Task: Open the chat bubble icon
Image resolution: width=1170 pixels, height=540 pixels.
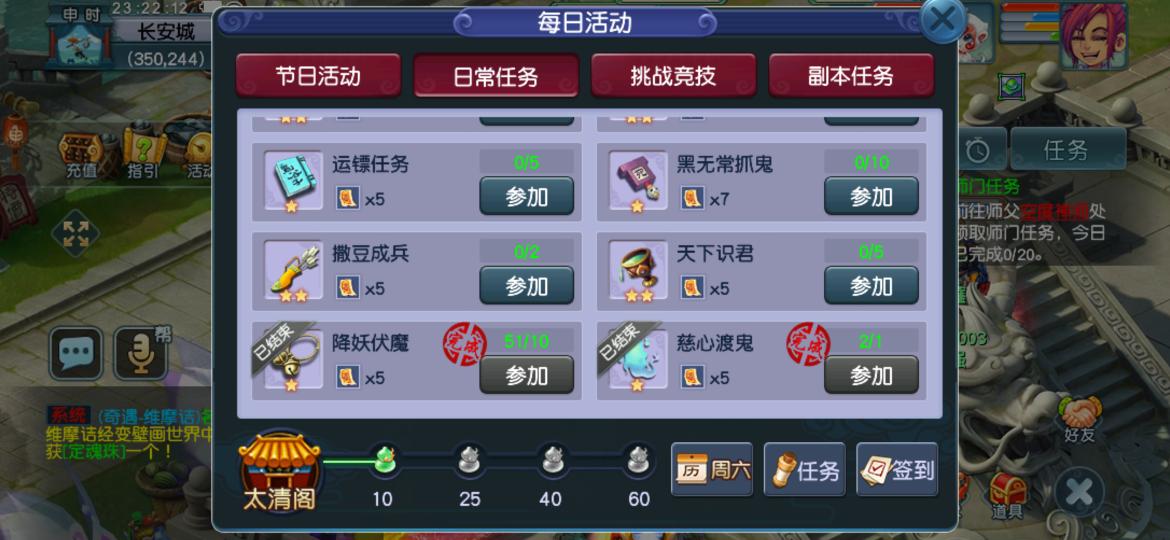Action: pos(76,353)
